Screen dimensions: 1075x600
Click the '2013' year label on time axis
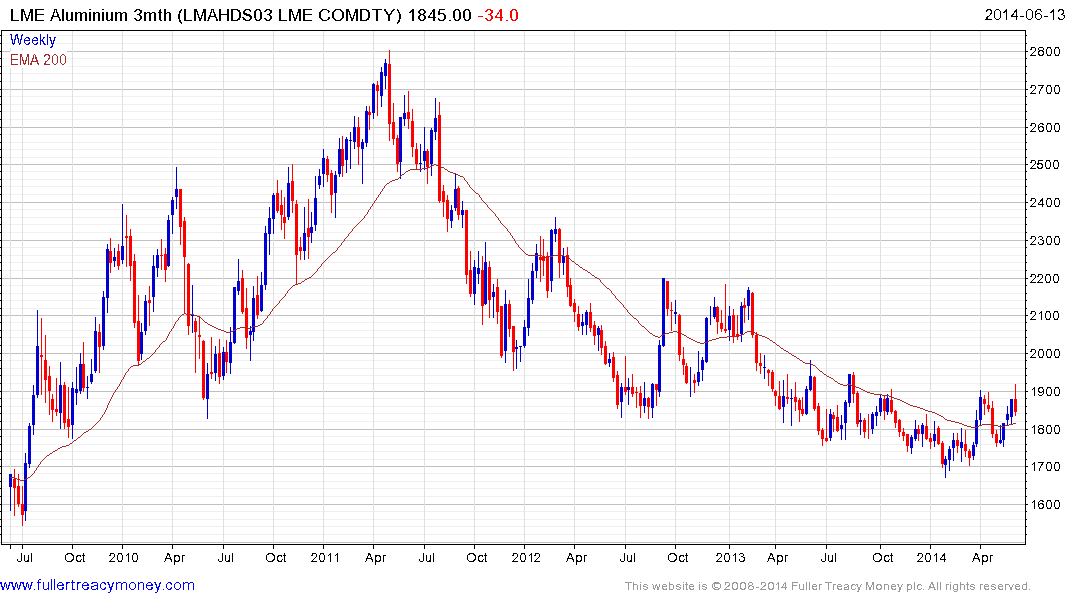click(730, 557)
